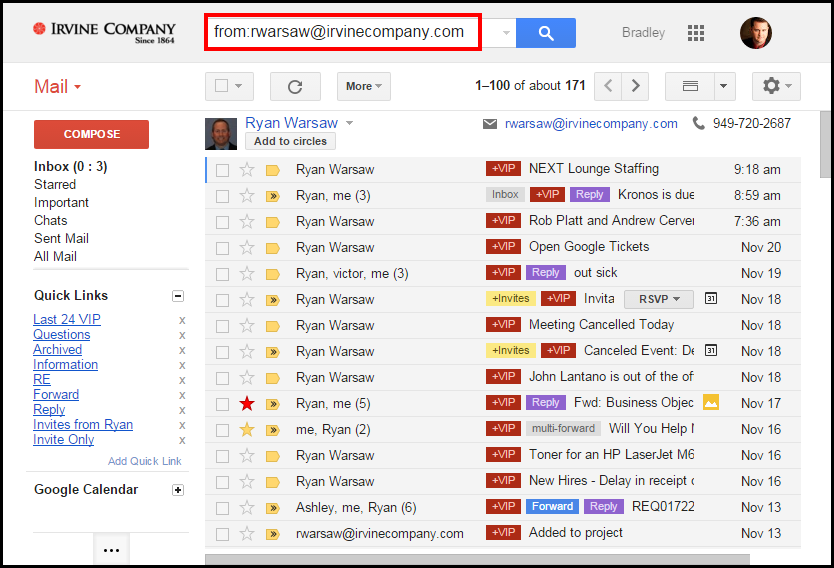
Task: Unstar the red-starred Fwd: Business Objec email
Action: pyautogui.click(x=247, y=404)
